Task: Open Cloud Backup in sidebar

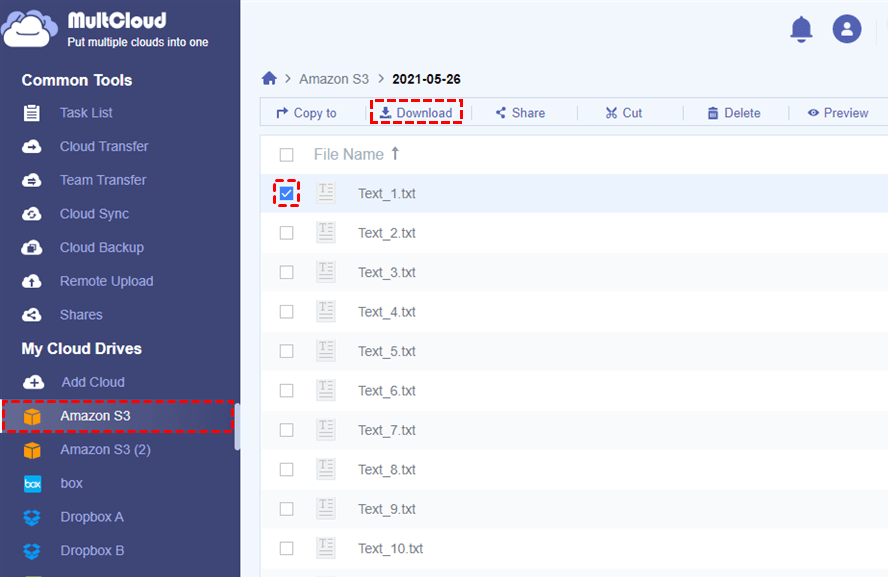Action: (x=102, y=247)
